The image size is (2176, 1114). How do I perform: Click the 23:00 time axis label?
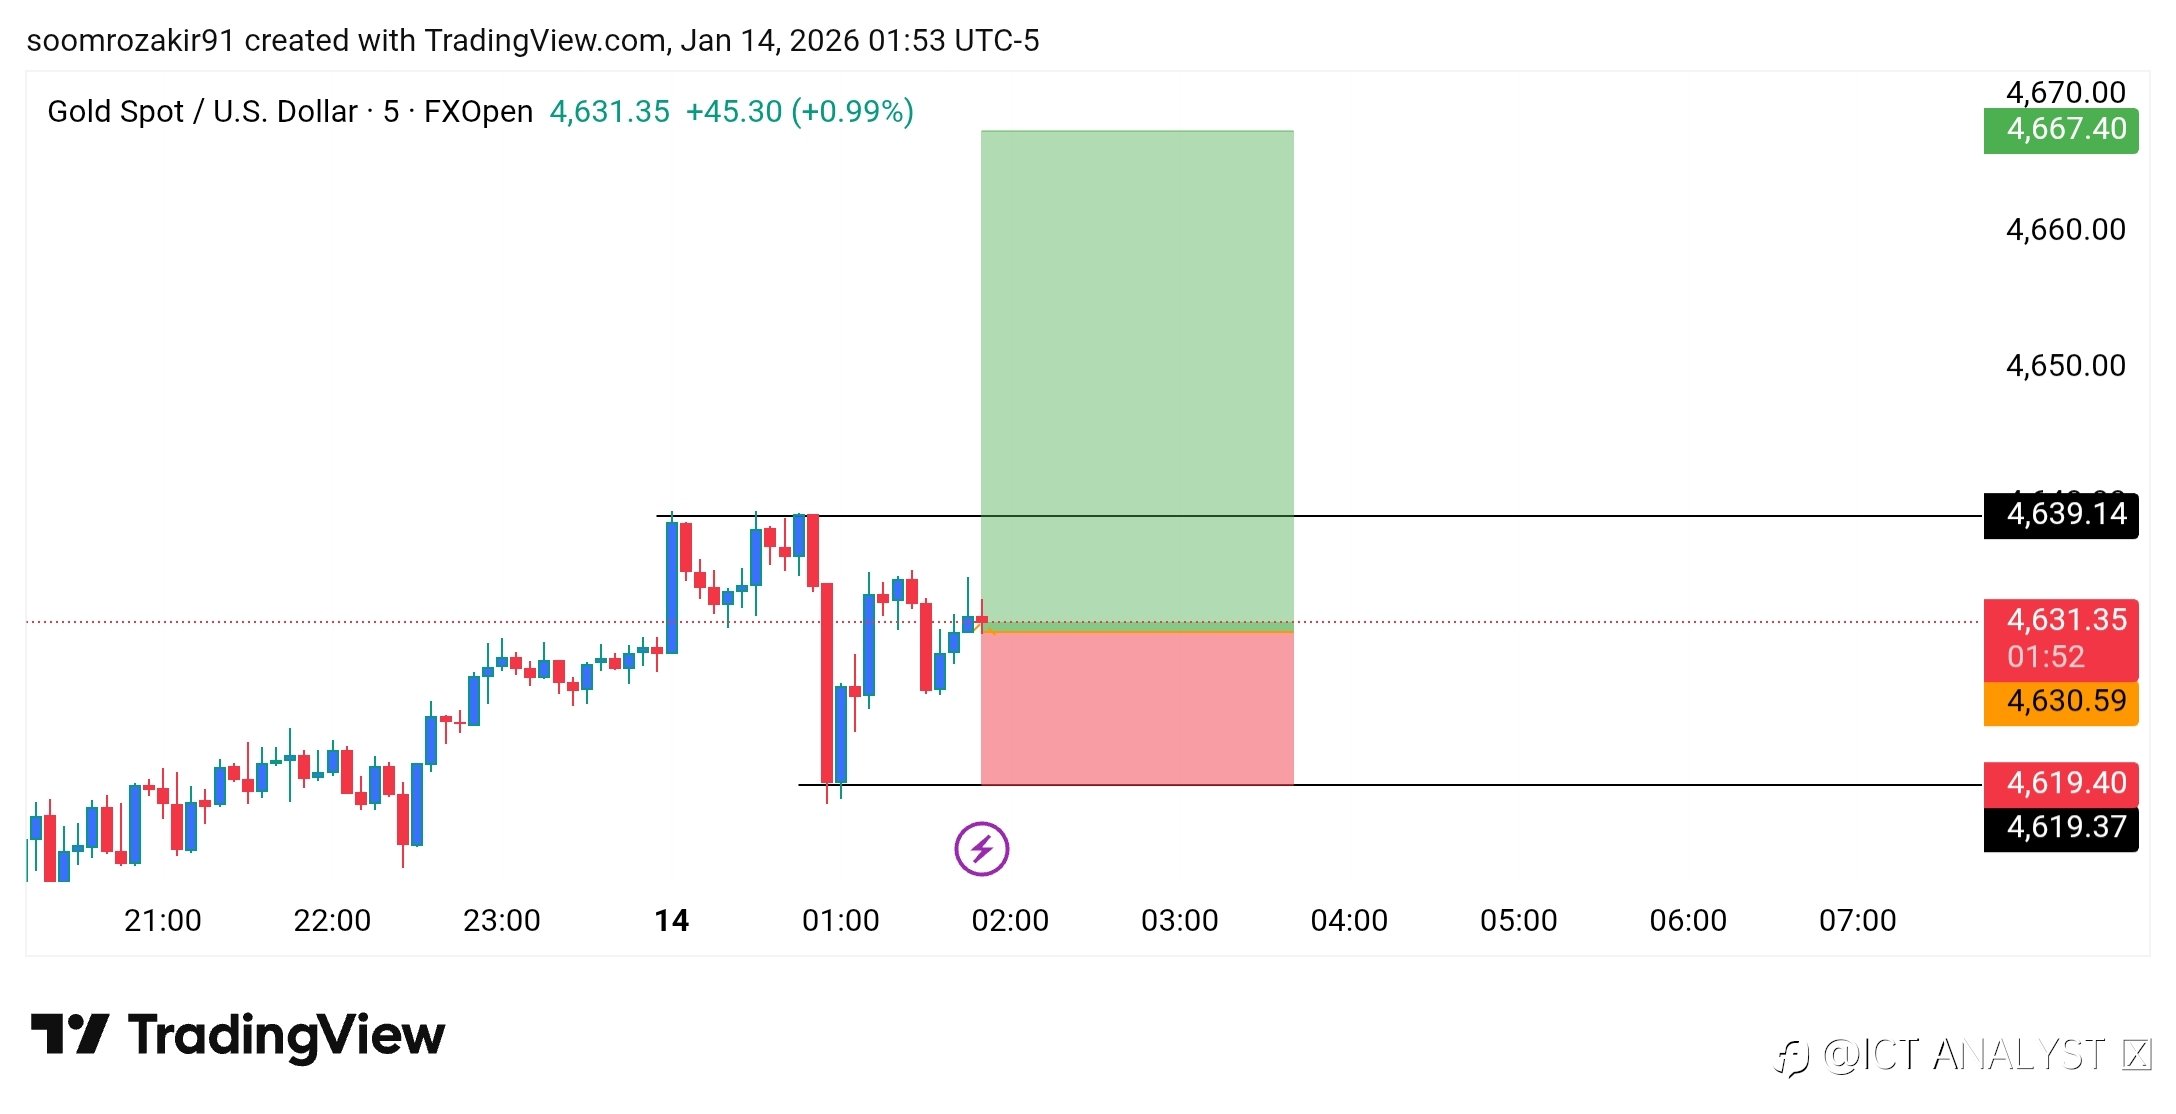pyautogui.click(x=501, y=920)
